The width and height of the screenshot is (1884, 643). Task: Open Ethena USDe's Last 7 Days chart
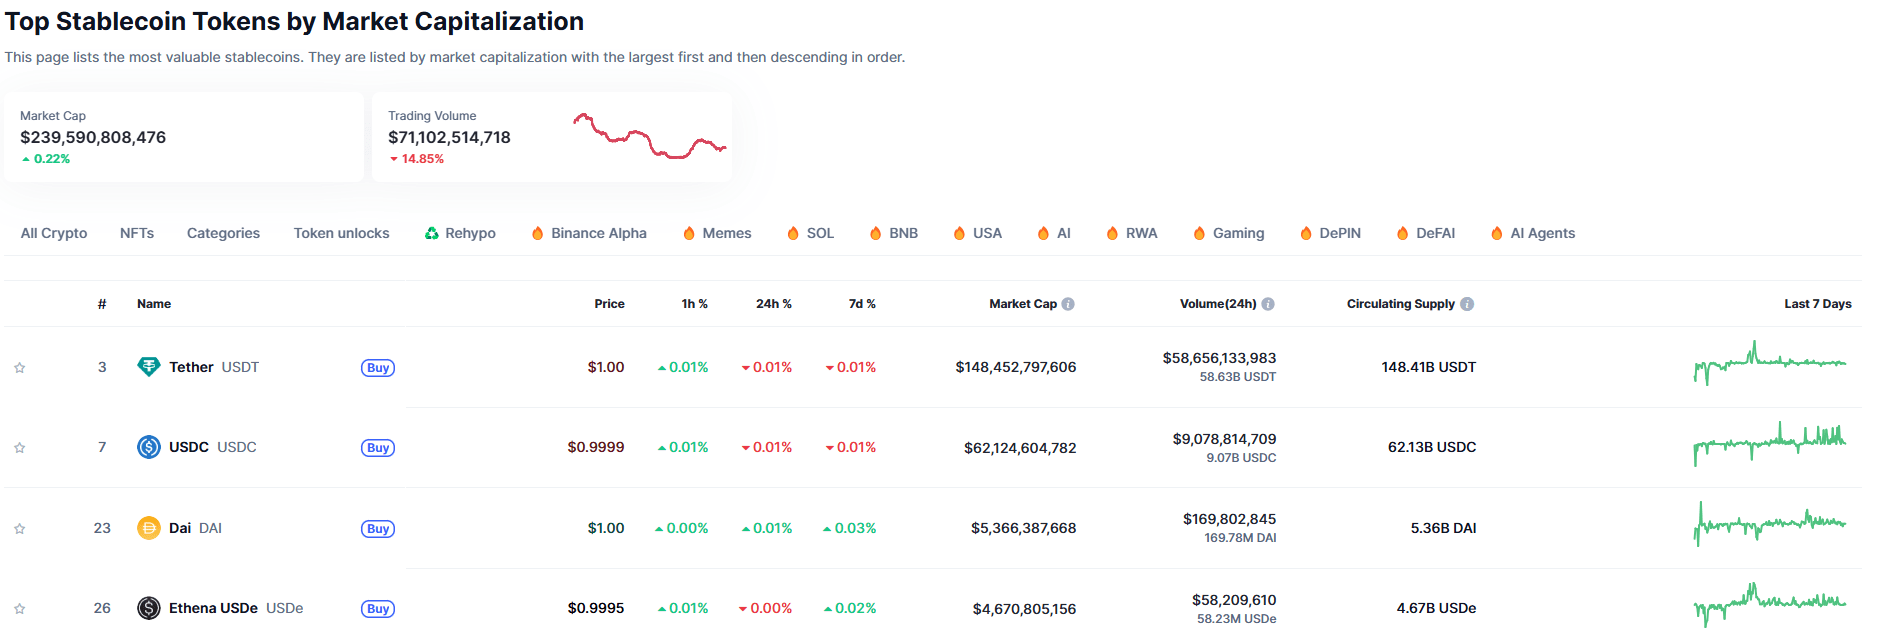coord(1770,605)
